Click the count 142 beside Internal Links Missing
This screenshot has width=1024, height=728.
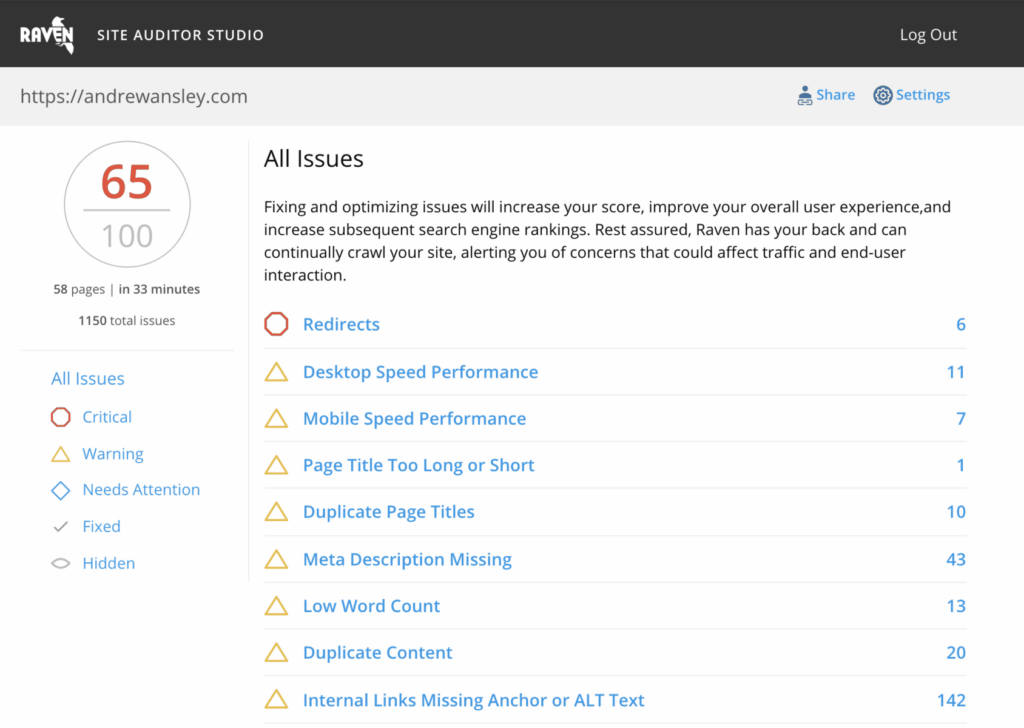pos(953,700)
